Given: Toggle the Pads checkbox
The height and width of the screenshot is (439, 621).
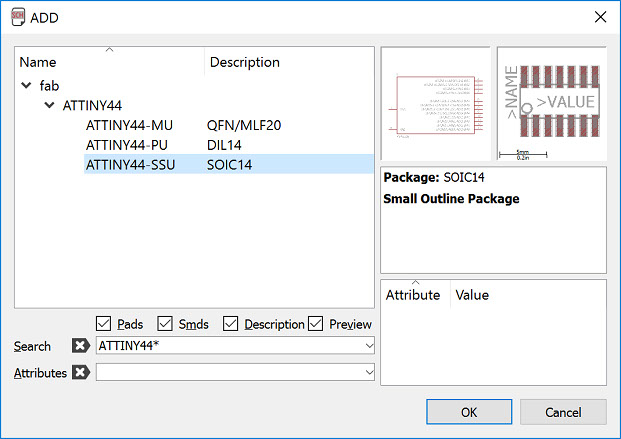Looking at the screenshot, I should pos(103,324).
